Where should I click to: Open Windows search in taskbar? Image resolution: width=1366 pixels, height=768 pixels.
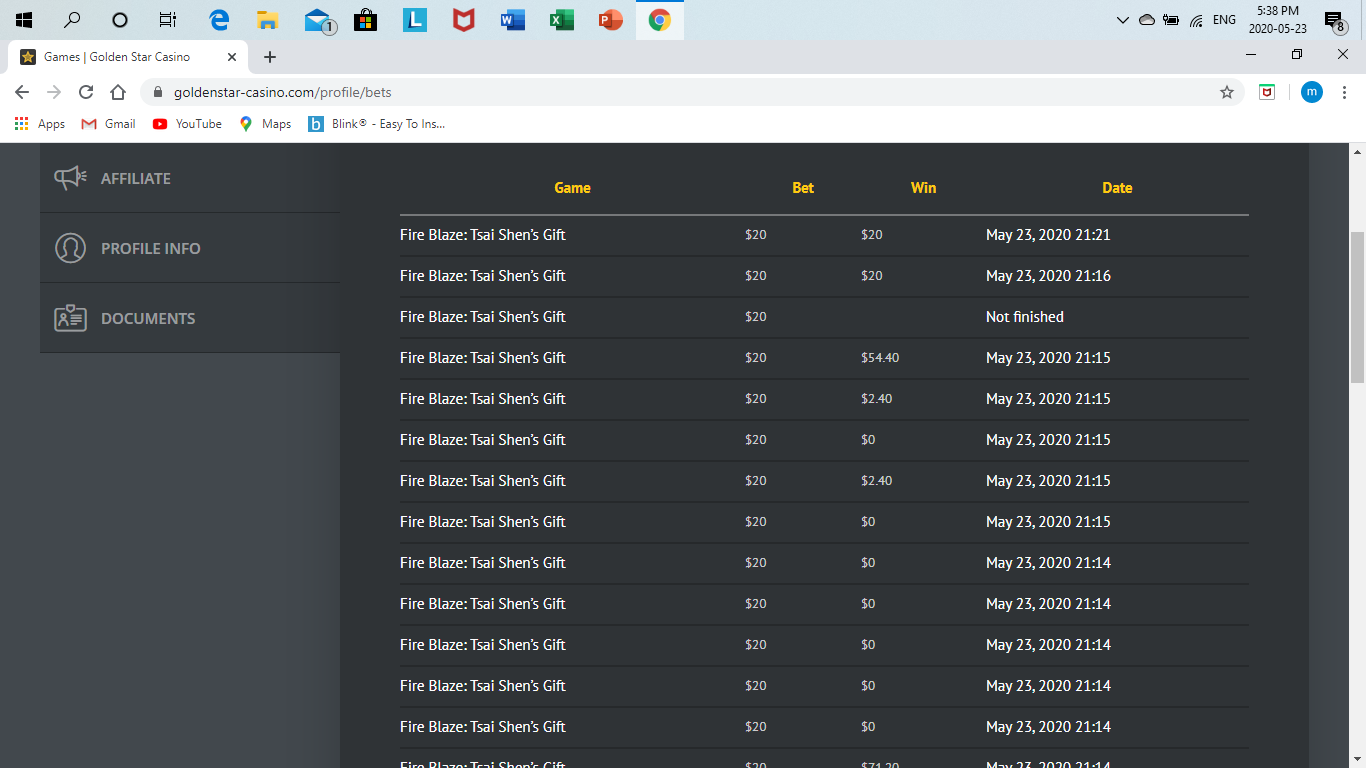[72, 20]
